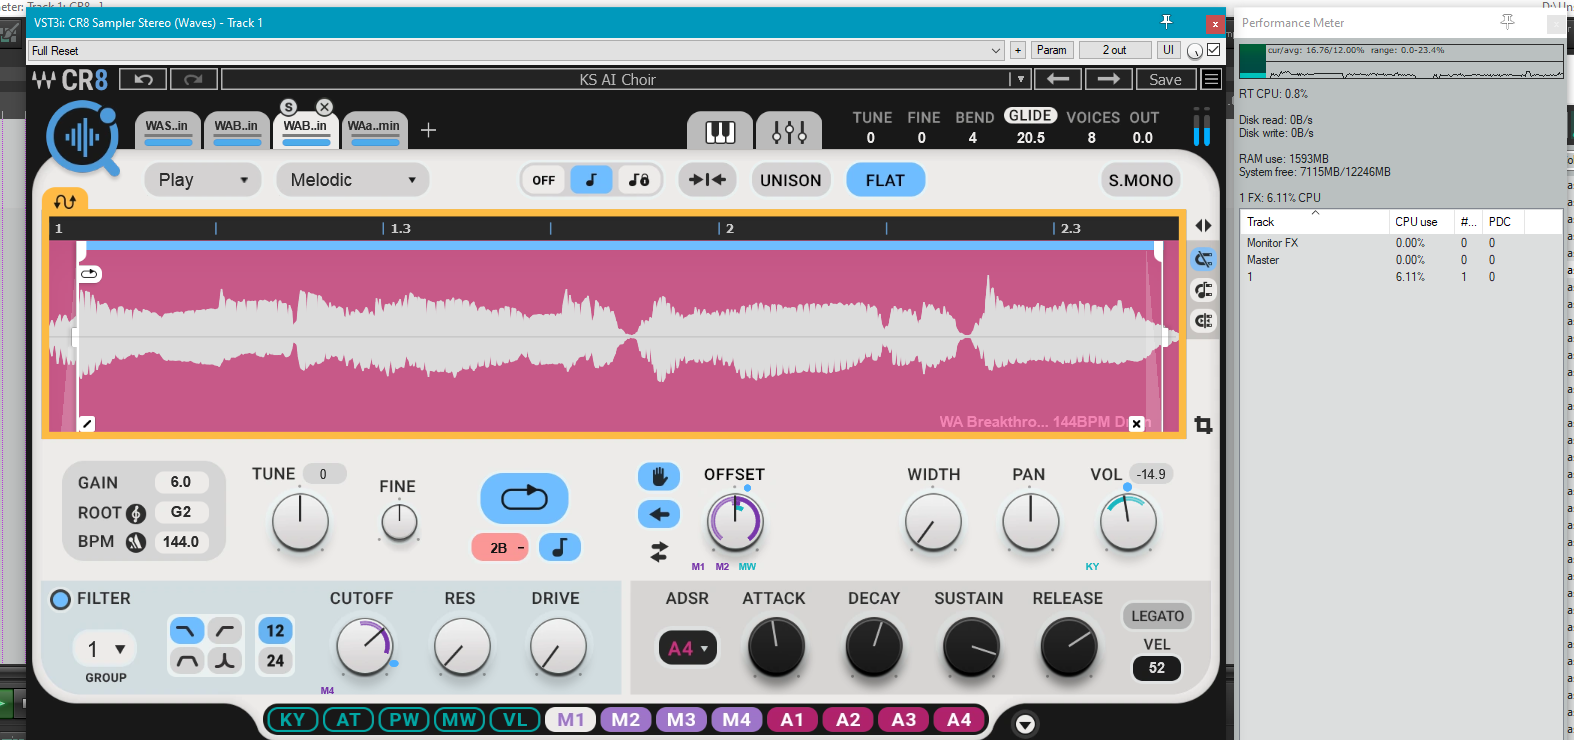Click the Param button
The image size is (1574, 740).
coord(1051,50)
